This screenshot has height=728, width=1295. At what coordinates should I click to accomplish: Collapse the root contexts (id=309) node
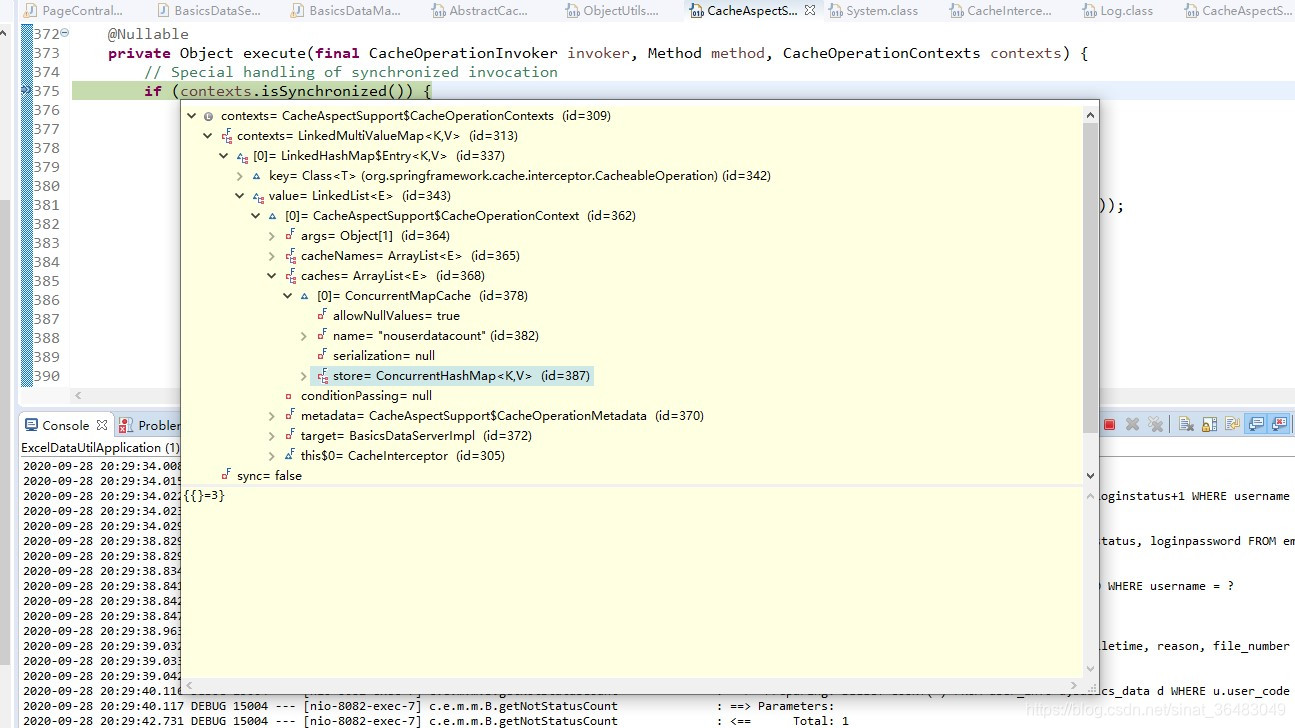[x=191, y=116]
